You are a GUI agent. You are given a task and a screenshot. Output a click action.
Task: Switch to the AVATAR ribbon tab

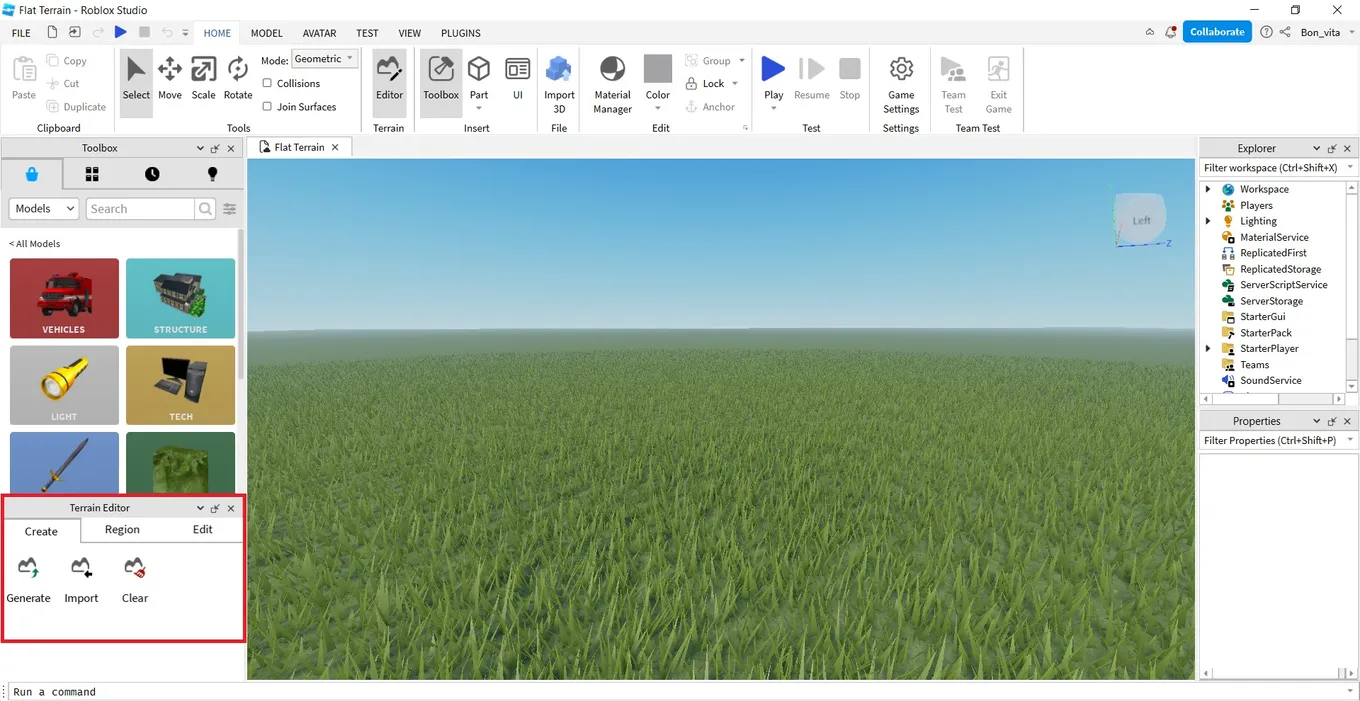pos(320,33)
